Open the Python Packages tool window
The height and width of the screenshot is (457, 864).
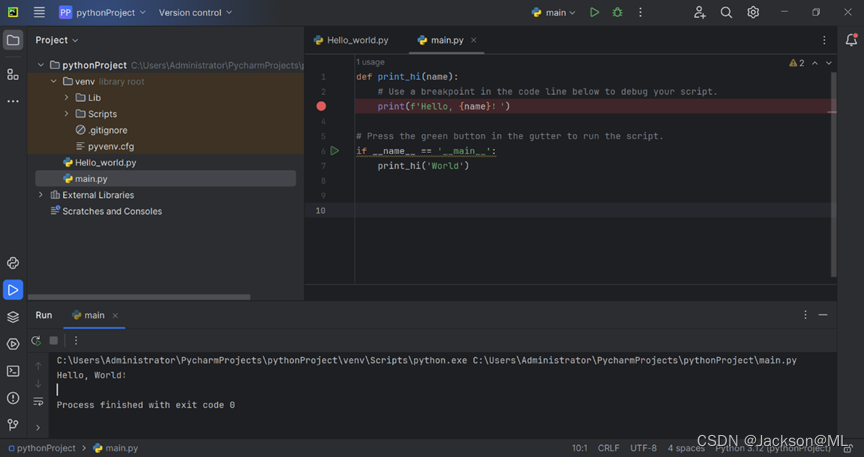point(13,317)
